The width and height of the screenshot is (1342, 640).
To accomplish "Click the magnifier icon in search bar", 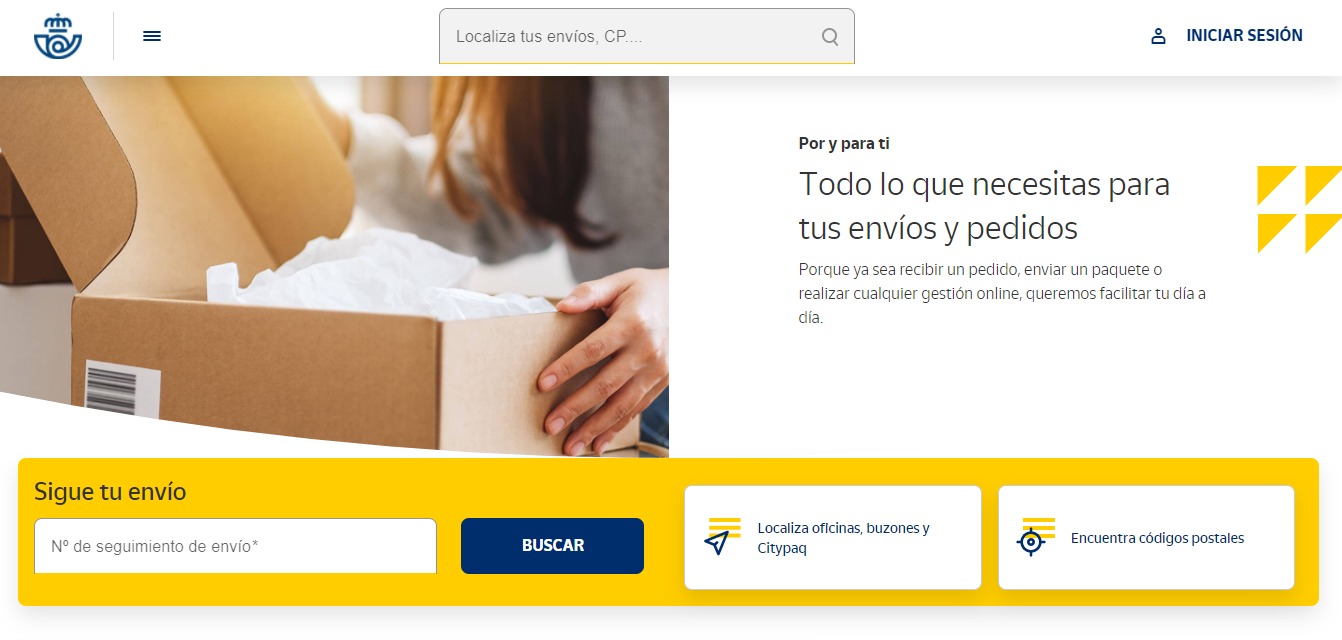I will [x=830, y=37].
